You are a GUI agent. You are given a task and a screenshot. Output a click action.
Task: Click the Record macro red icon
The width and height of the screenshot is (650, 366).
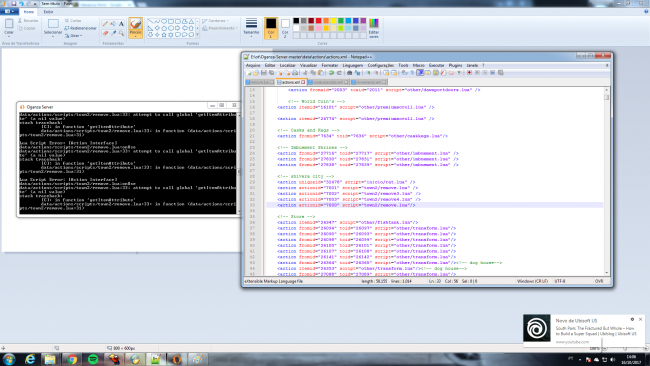[x=469, y=73]
